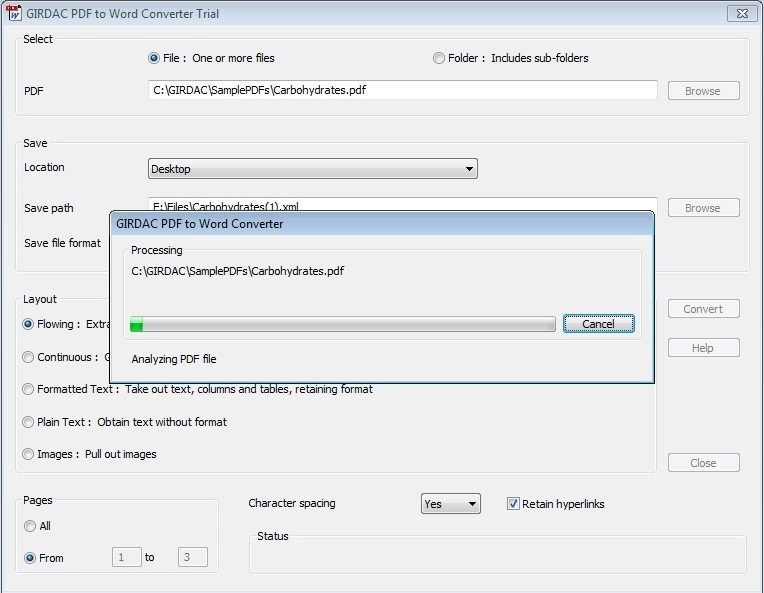This screenshot has height=593, width=764.
Task: Click the GIRDAC PDF to Word Converter dialog title
Action: [199, 224]
